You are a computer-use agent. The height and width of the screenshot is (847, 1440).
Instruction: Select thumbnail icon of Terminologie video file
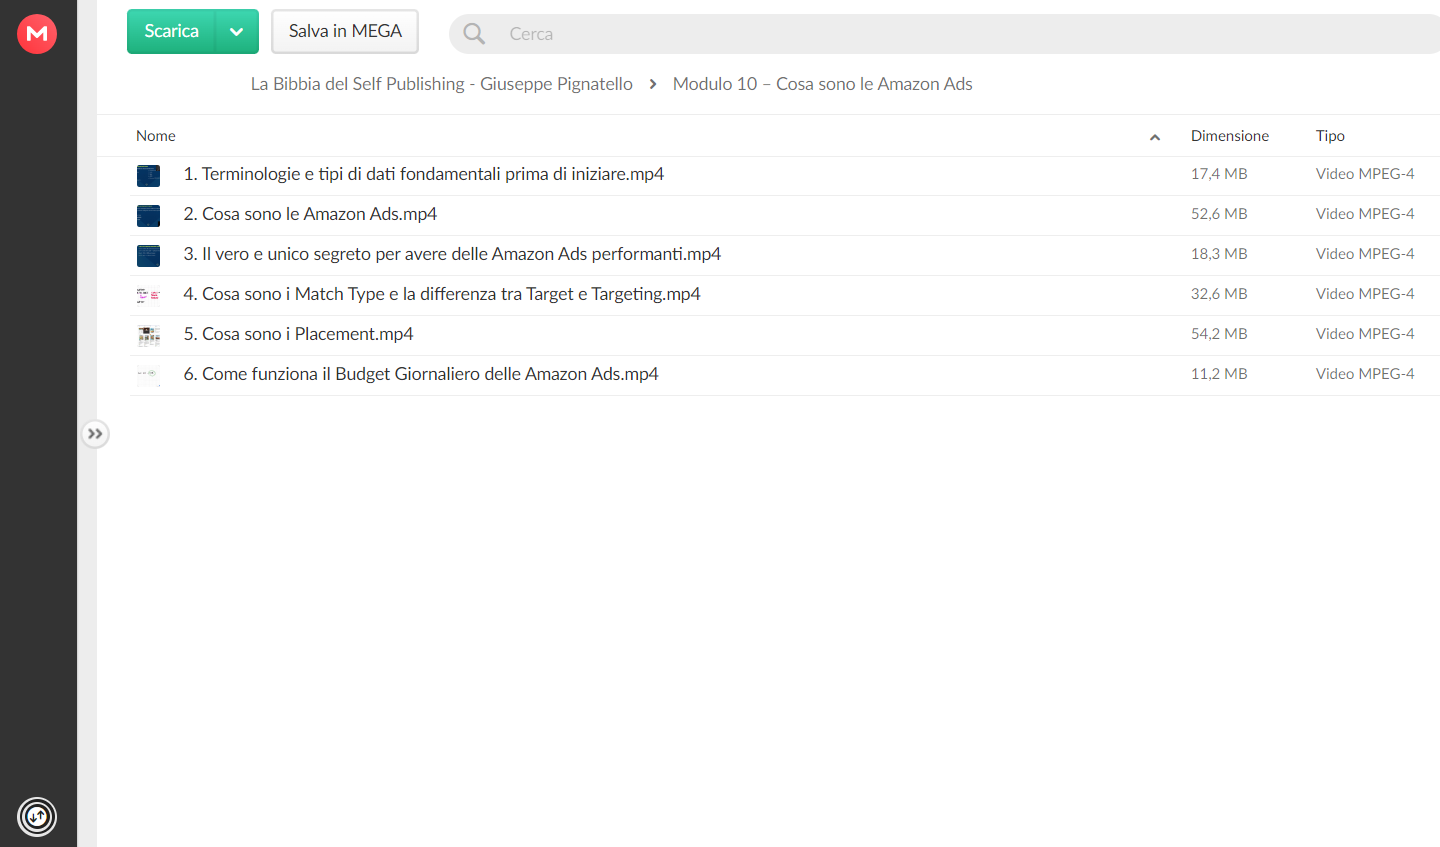tap(148, 176)
